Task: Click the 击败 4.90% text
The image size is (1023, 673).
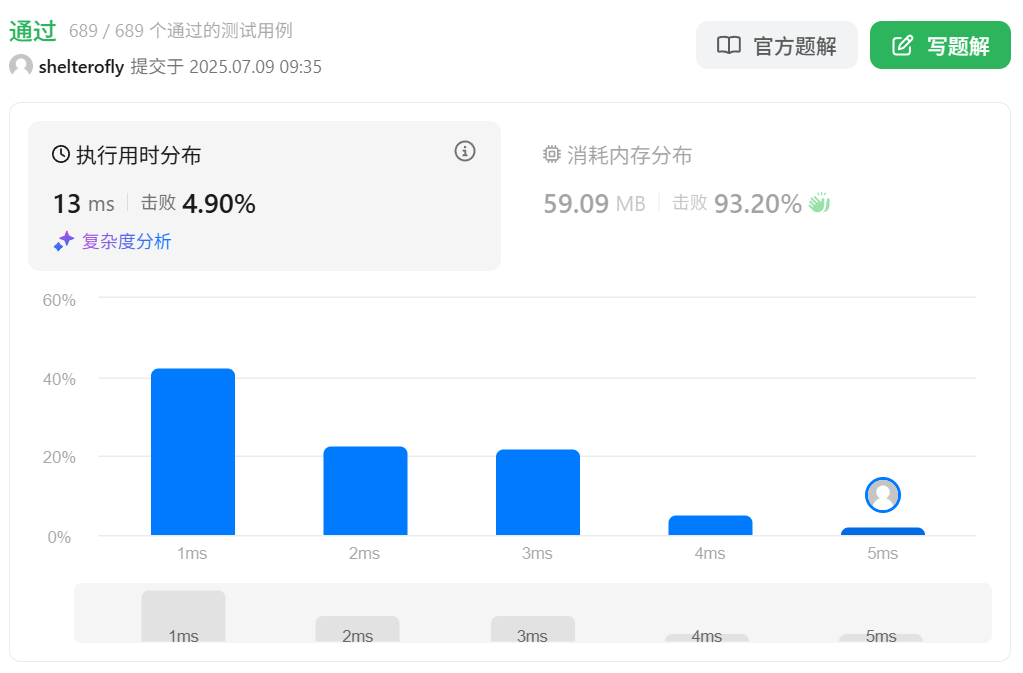Action: point(198,203)
